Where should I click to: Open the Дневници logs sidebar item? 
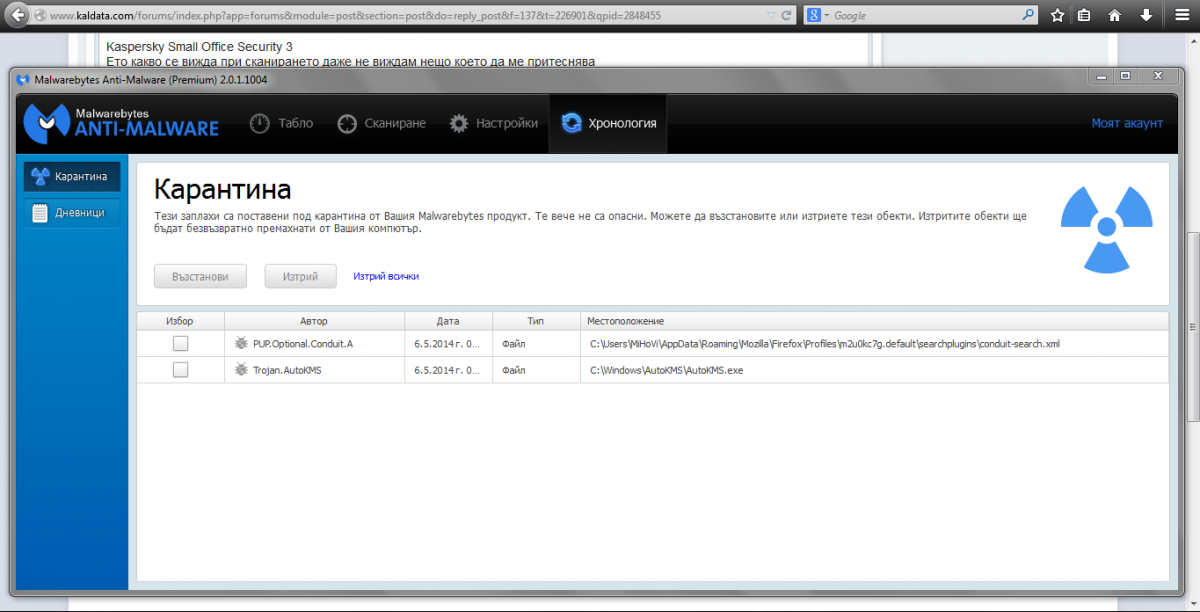coord(72,213)
